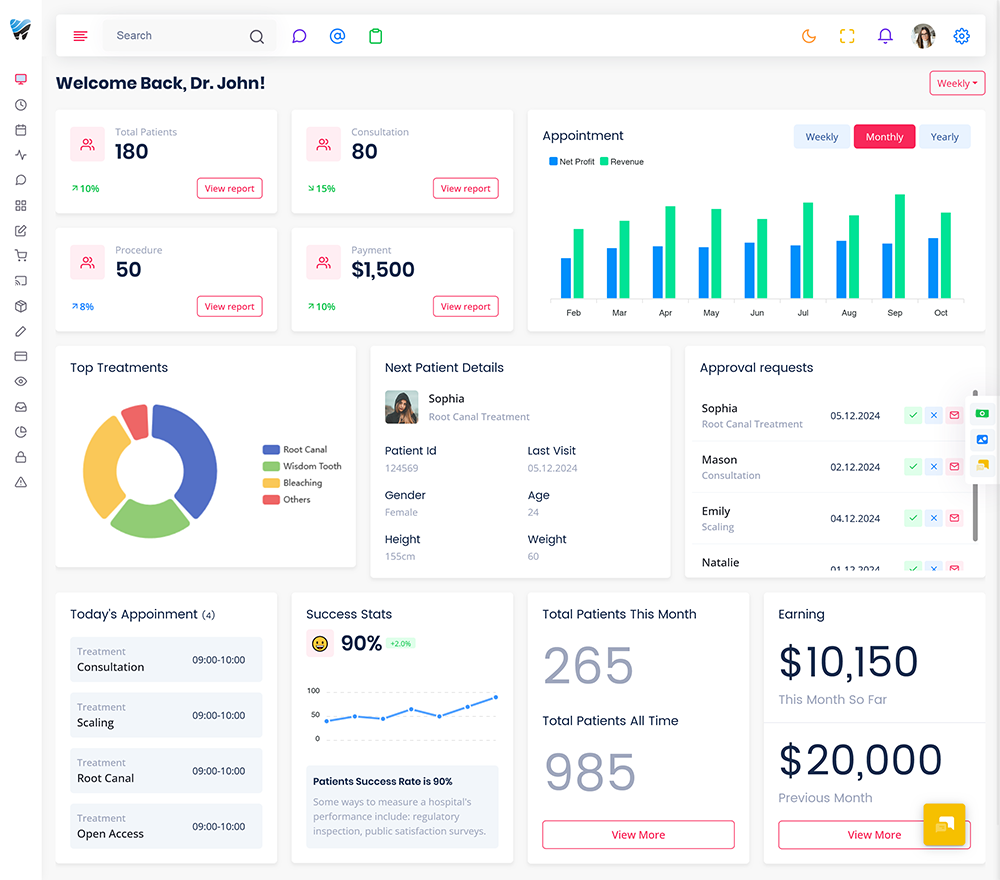The height and width of the screenshot is (880, 1000).
Task: Open the chat bubble icon in top bar
Action: (x=299, y=36)
